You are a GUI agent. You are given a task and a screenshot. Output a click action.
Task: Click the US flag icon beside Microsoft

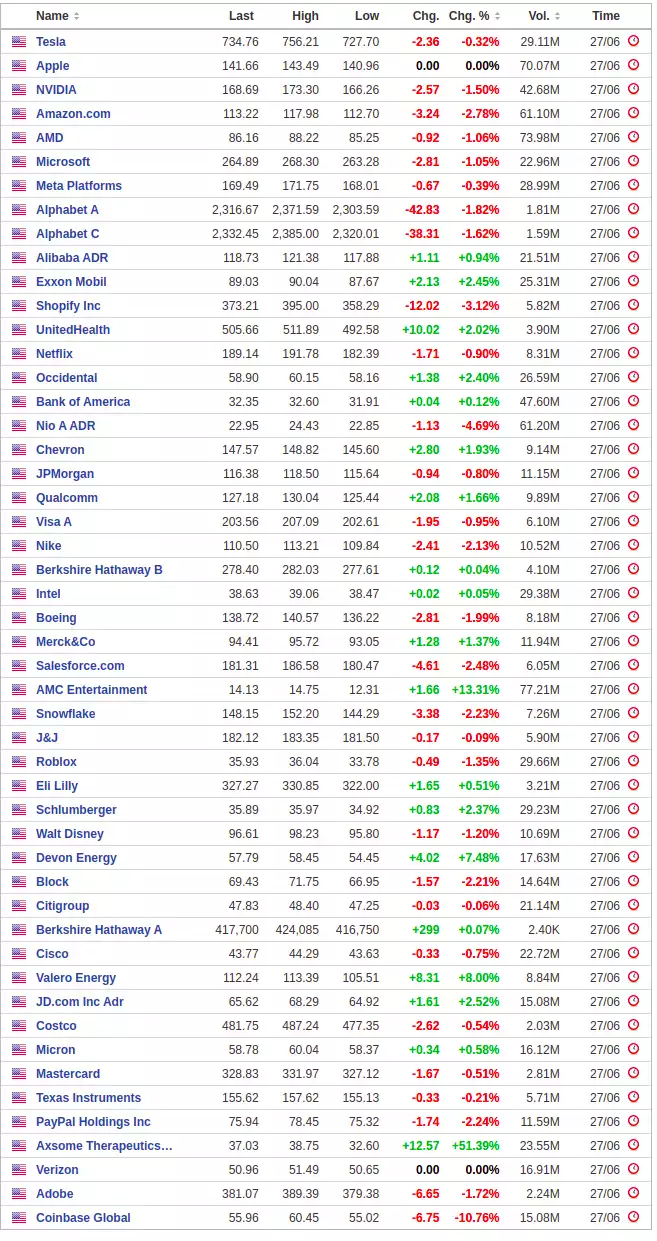click(x=19, y=162)
